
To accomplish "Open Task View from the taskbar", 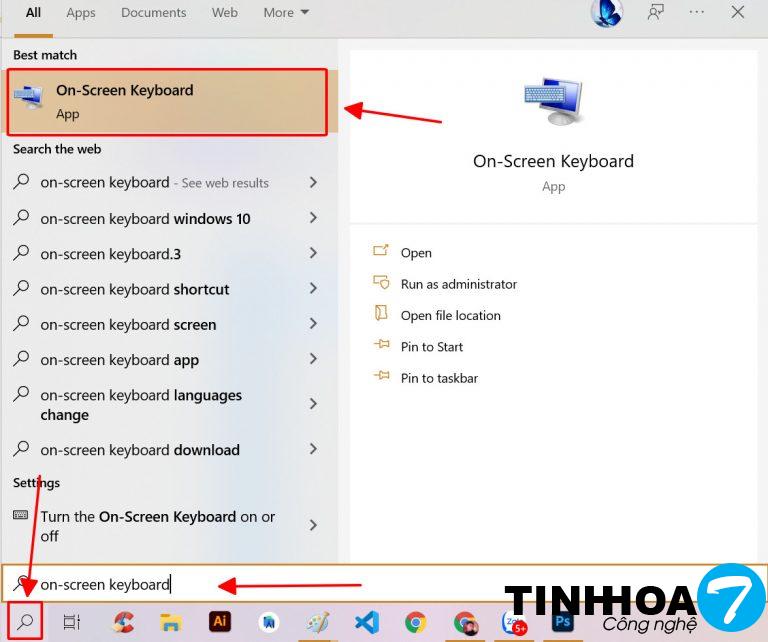I will (x=72, y=622).
